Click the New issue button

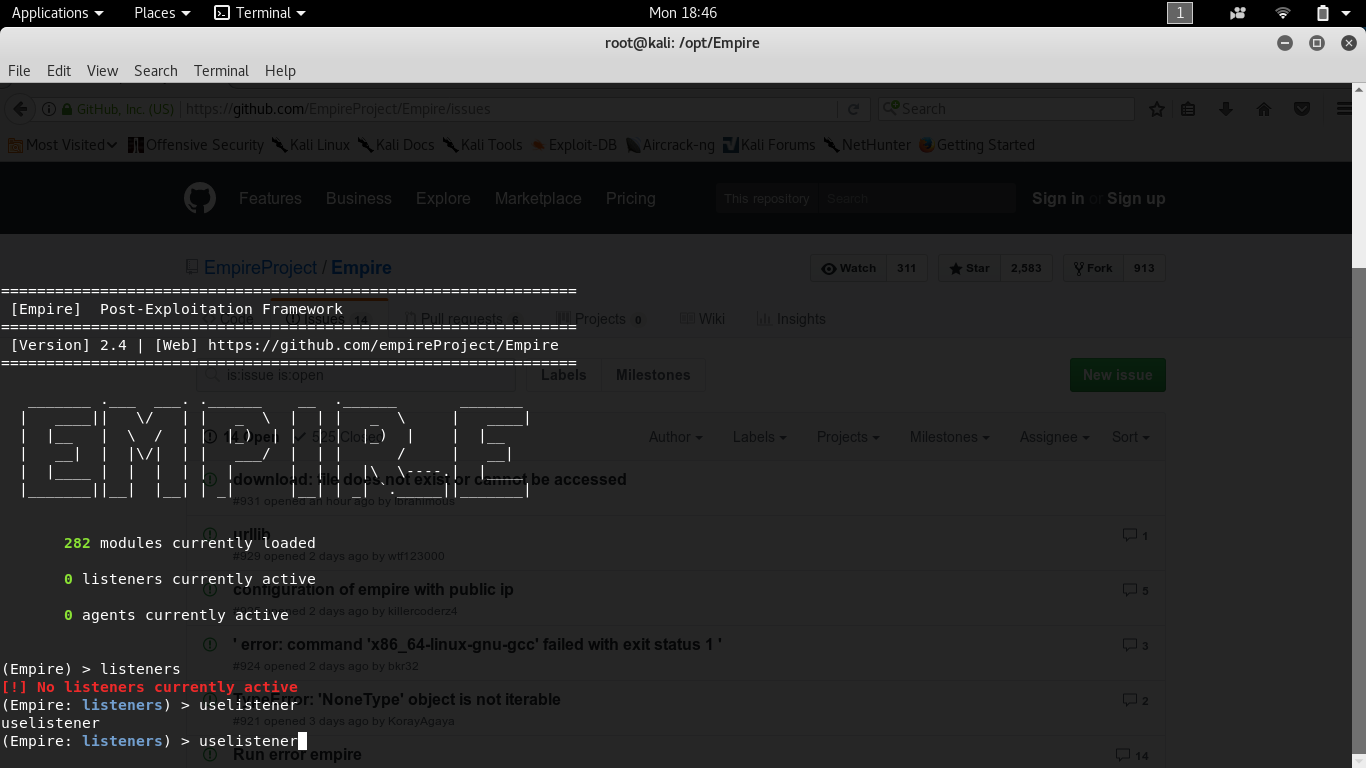pos(1117,374)
